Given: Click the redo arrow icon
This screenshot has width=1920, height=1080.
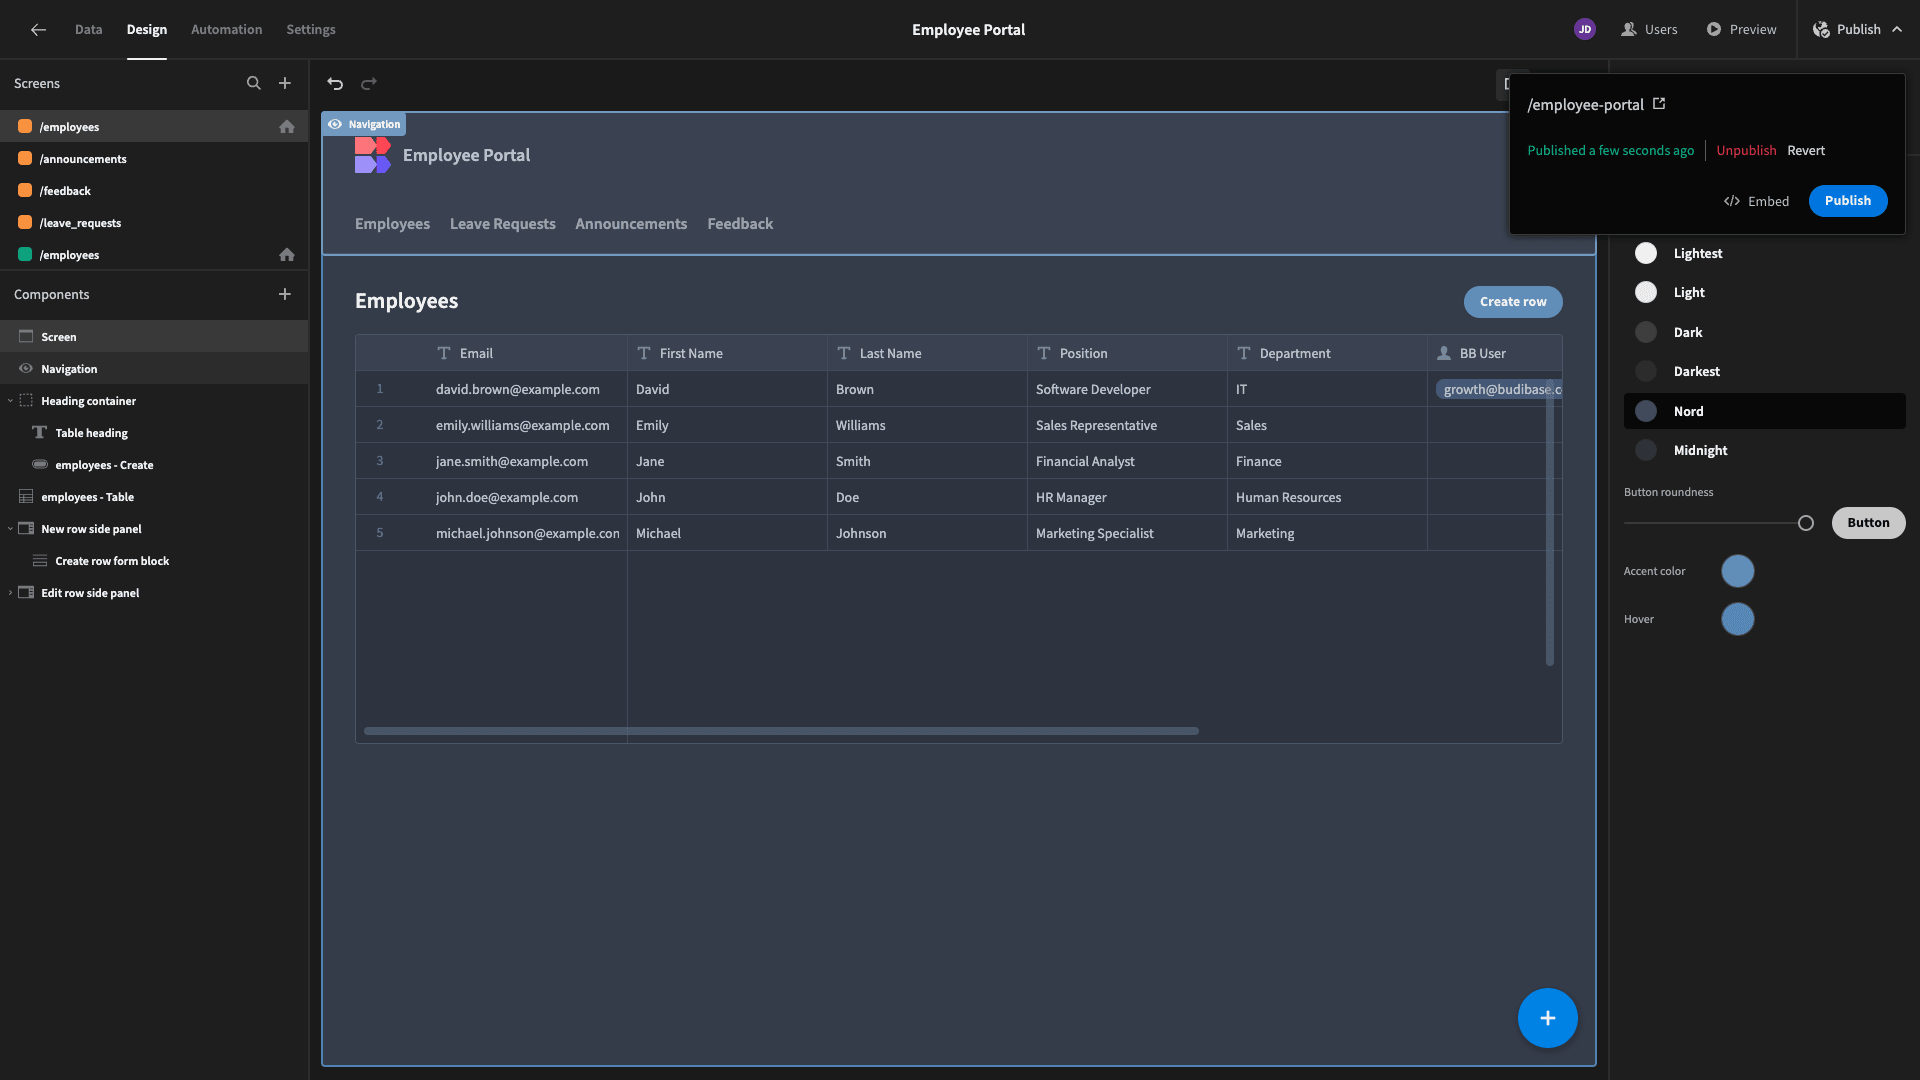Looking at the screenshot, I should click(x=367, y=83).
